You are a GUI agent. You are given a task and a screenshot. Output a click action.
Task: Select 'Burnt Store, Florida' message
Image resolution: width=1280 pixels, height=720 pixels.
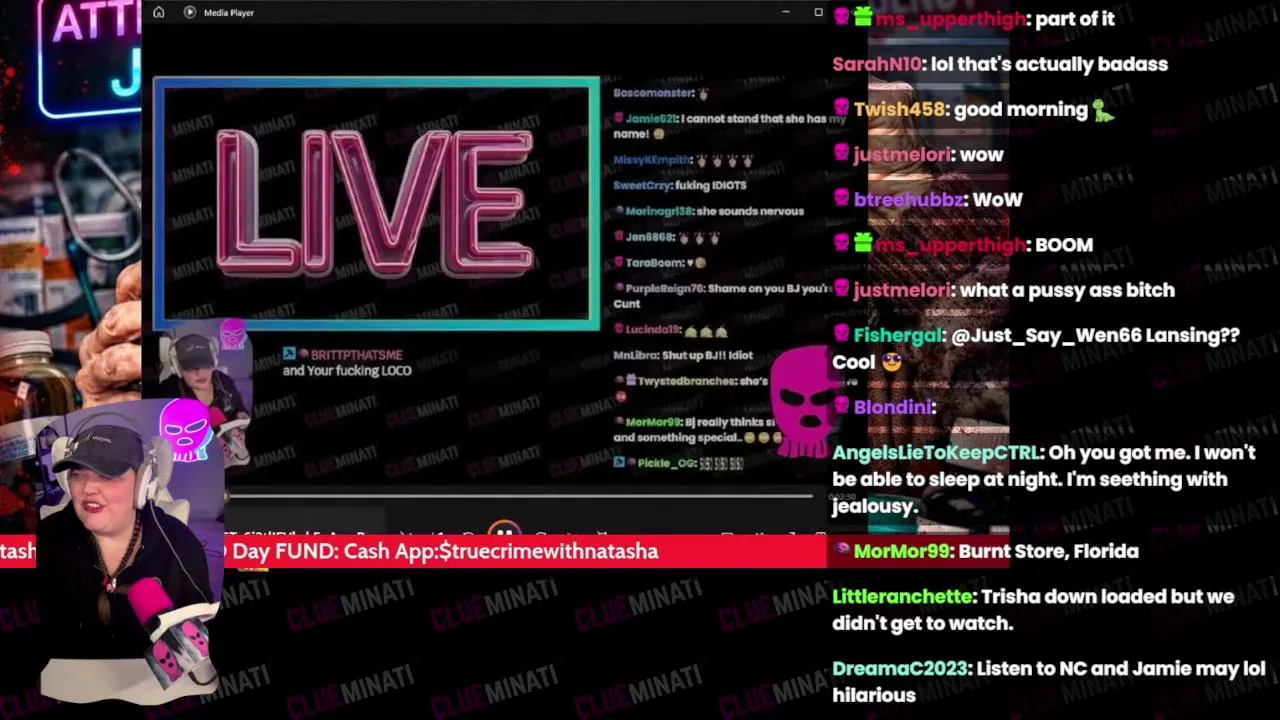click(1048, 551)
